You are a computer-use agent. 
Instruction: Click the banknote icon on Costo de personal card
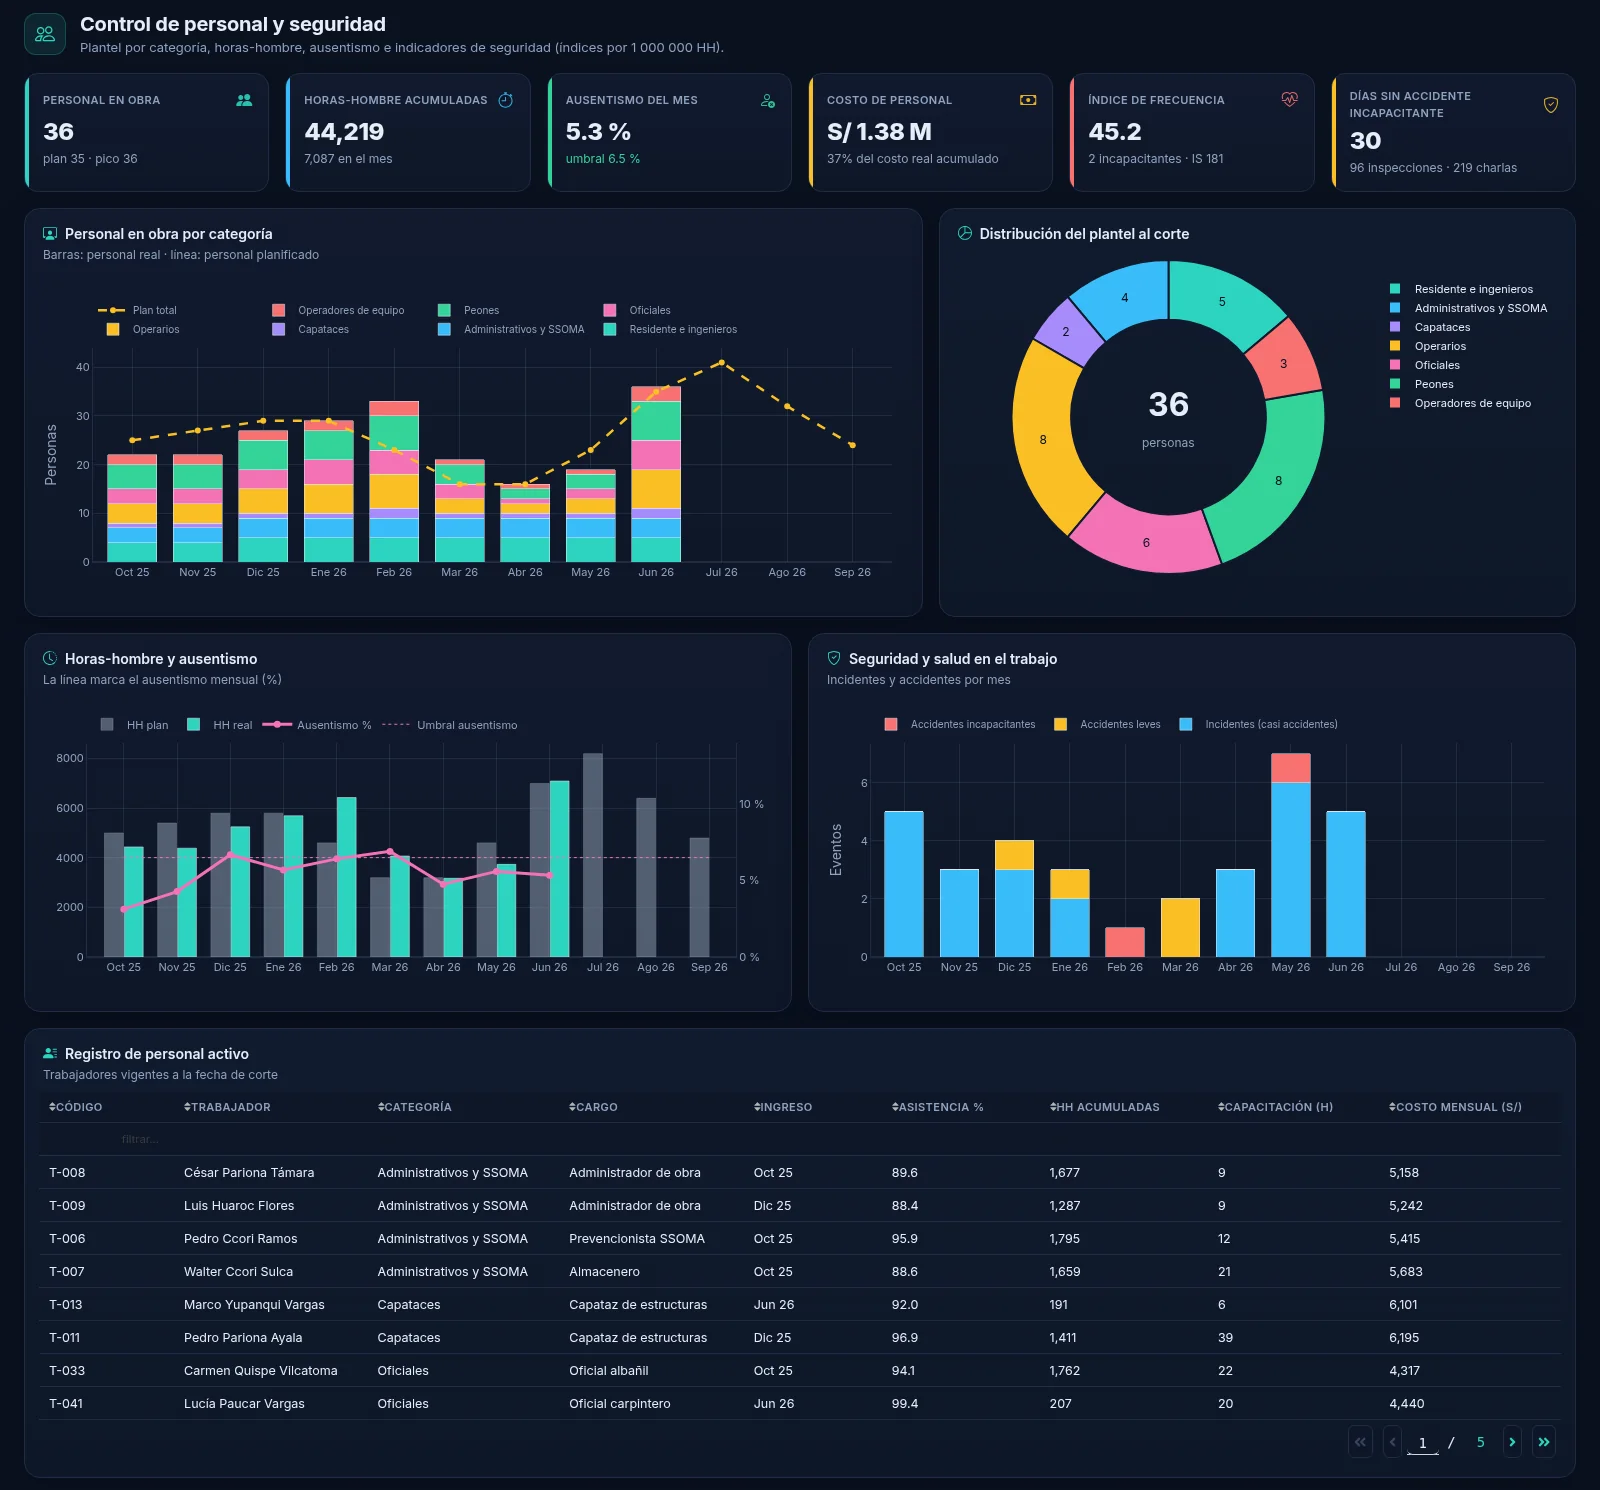click(x=1028, y=100)
